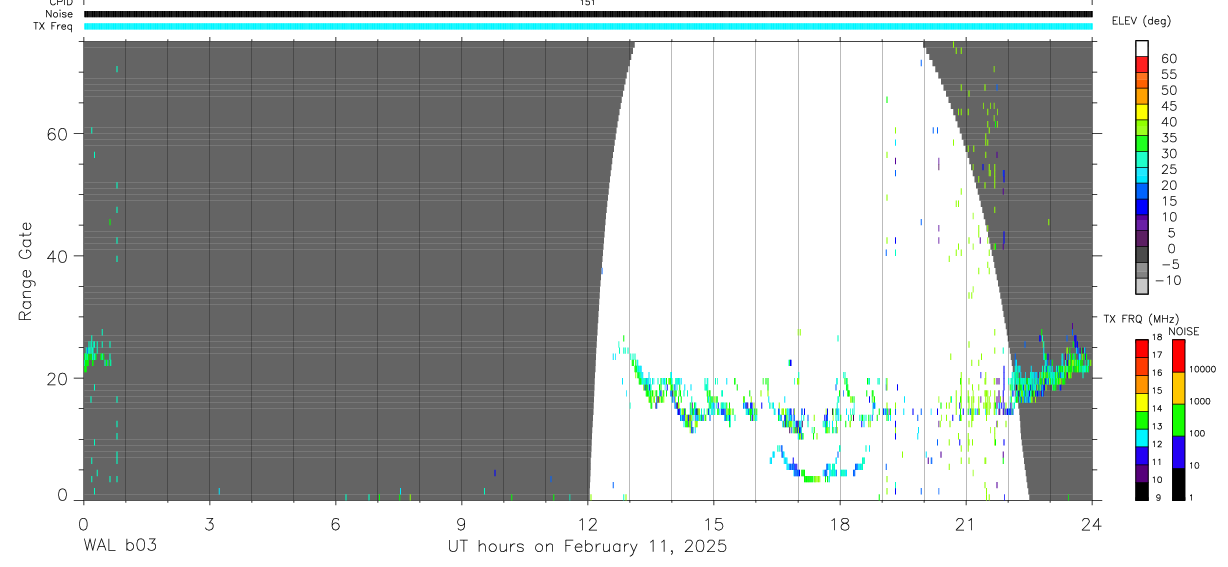Screen dimensions: 1228x567
Task: Pick the yellow TX FRQ swatch between 14 and 15
Action: (1142, 401)
